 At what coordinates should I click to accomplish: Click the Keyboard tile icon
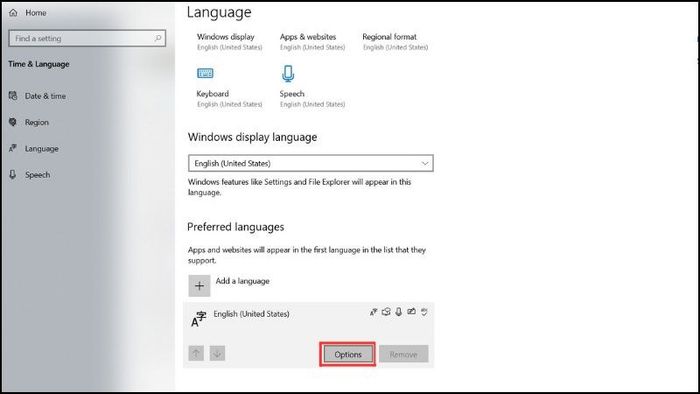(205, 73)
